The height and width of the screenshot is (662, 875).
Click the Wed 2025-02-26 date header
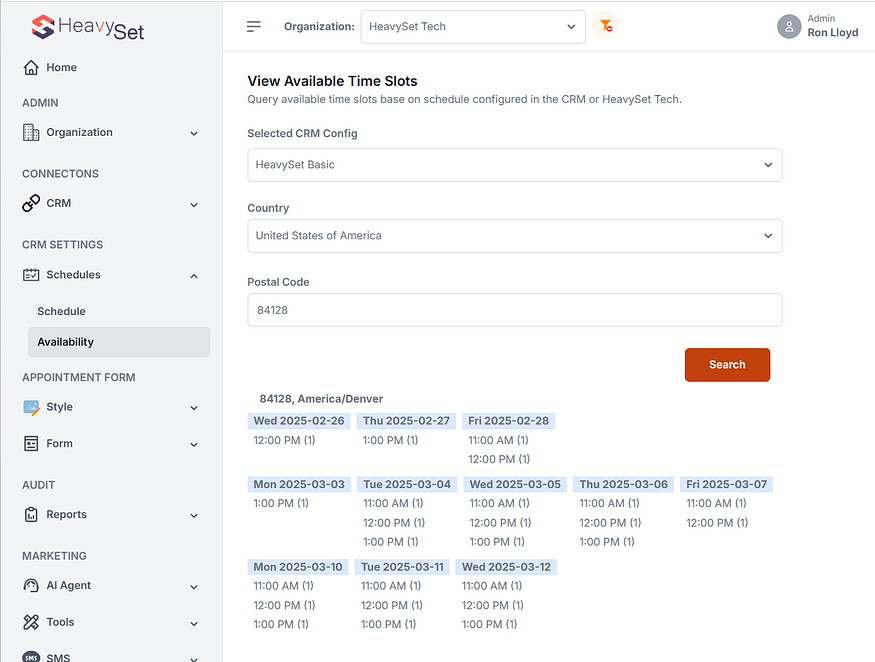[299, 421]
